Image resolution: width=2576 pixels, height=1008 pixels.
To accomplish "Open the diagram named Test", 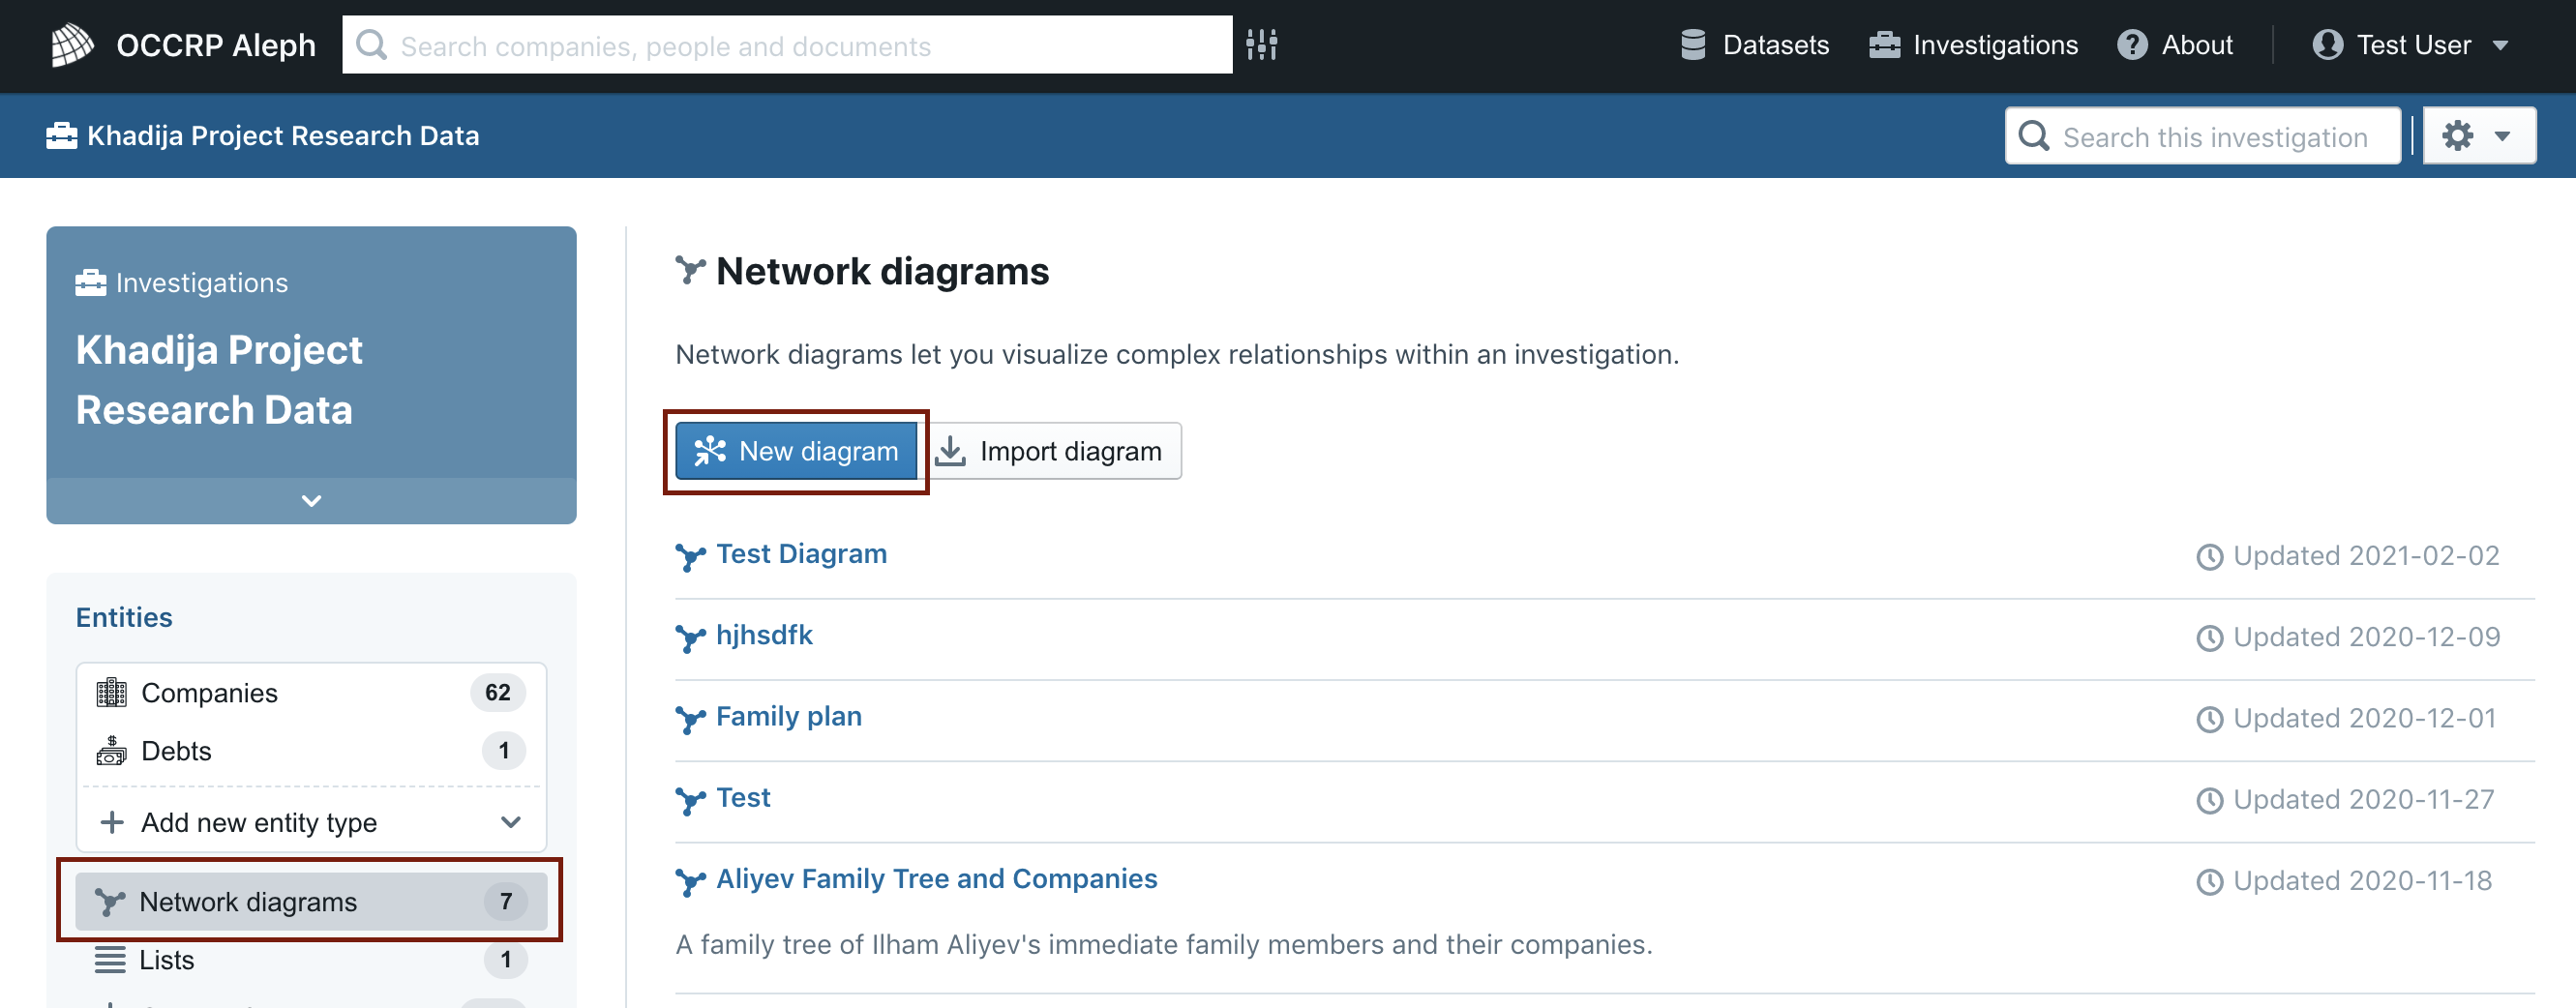I will coord(743,797).
